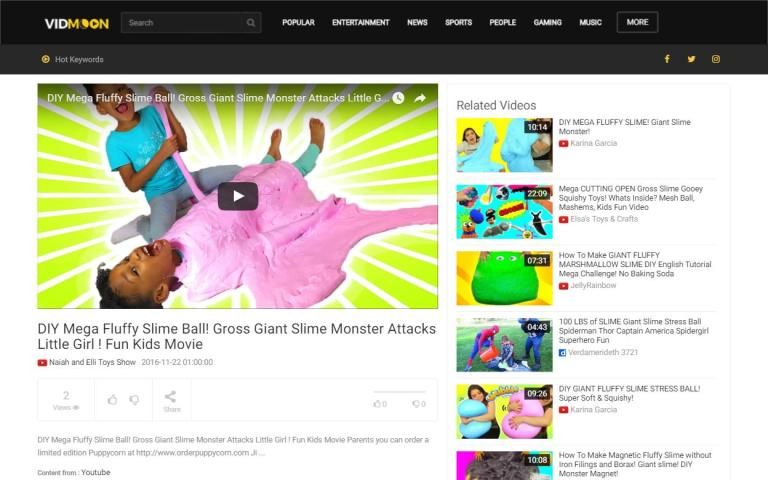Click the Share icon below video

pos(171,400)
